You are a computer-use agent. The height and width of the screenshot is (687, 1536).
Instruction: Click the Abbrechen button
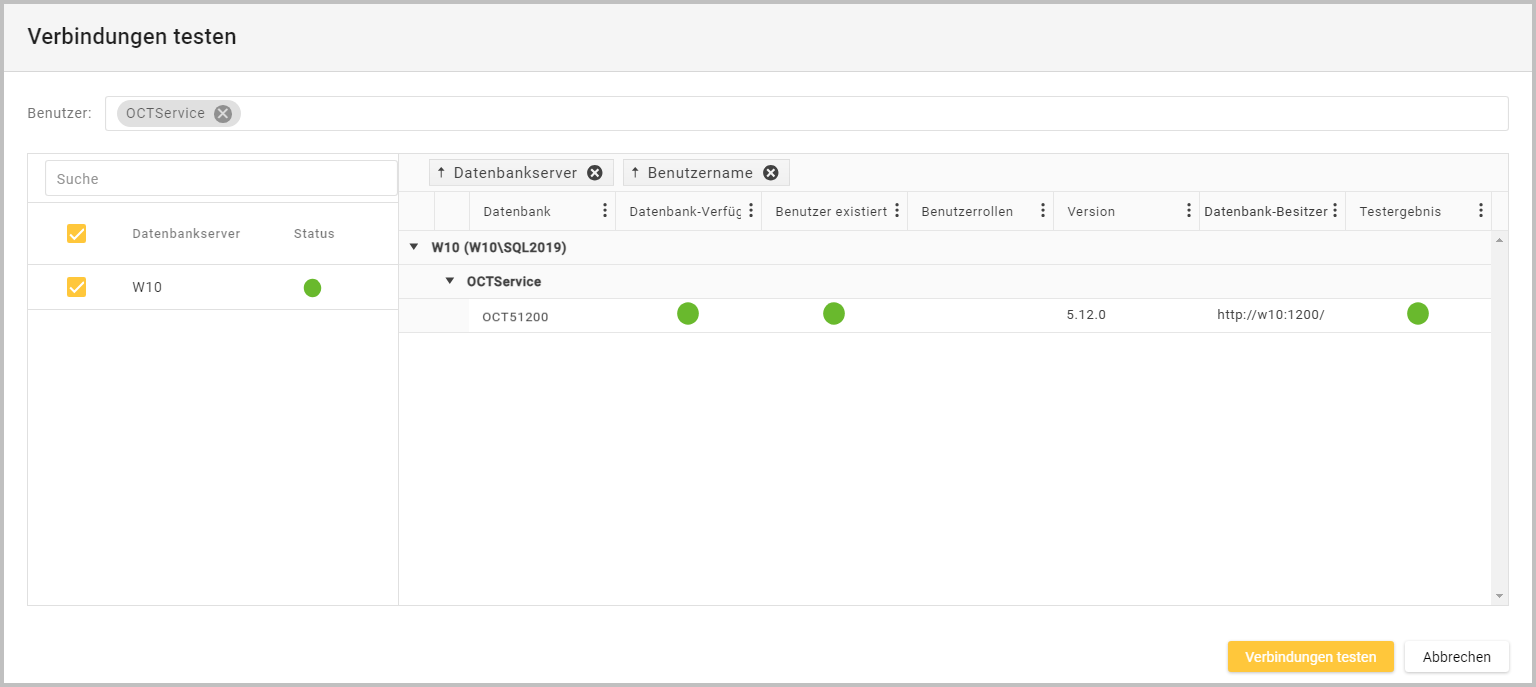click(1456, 657)
